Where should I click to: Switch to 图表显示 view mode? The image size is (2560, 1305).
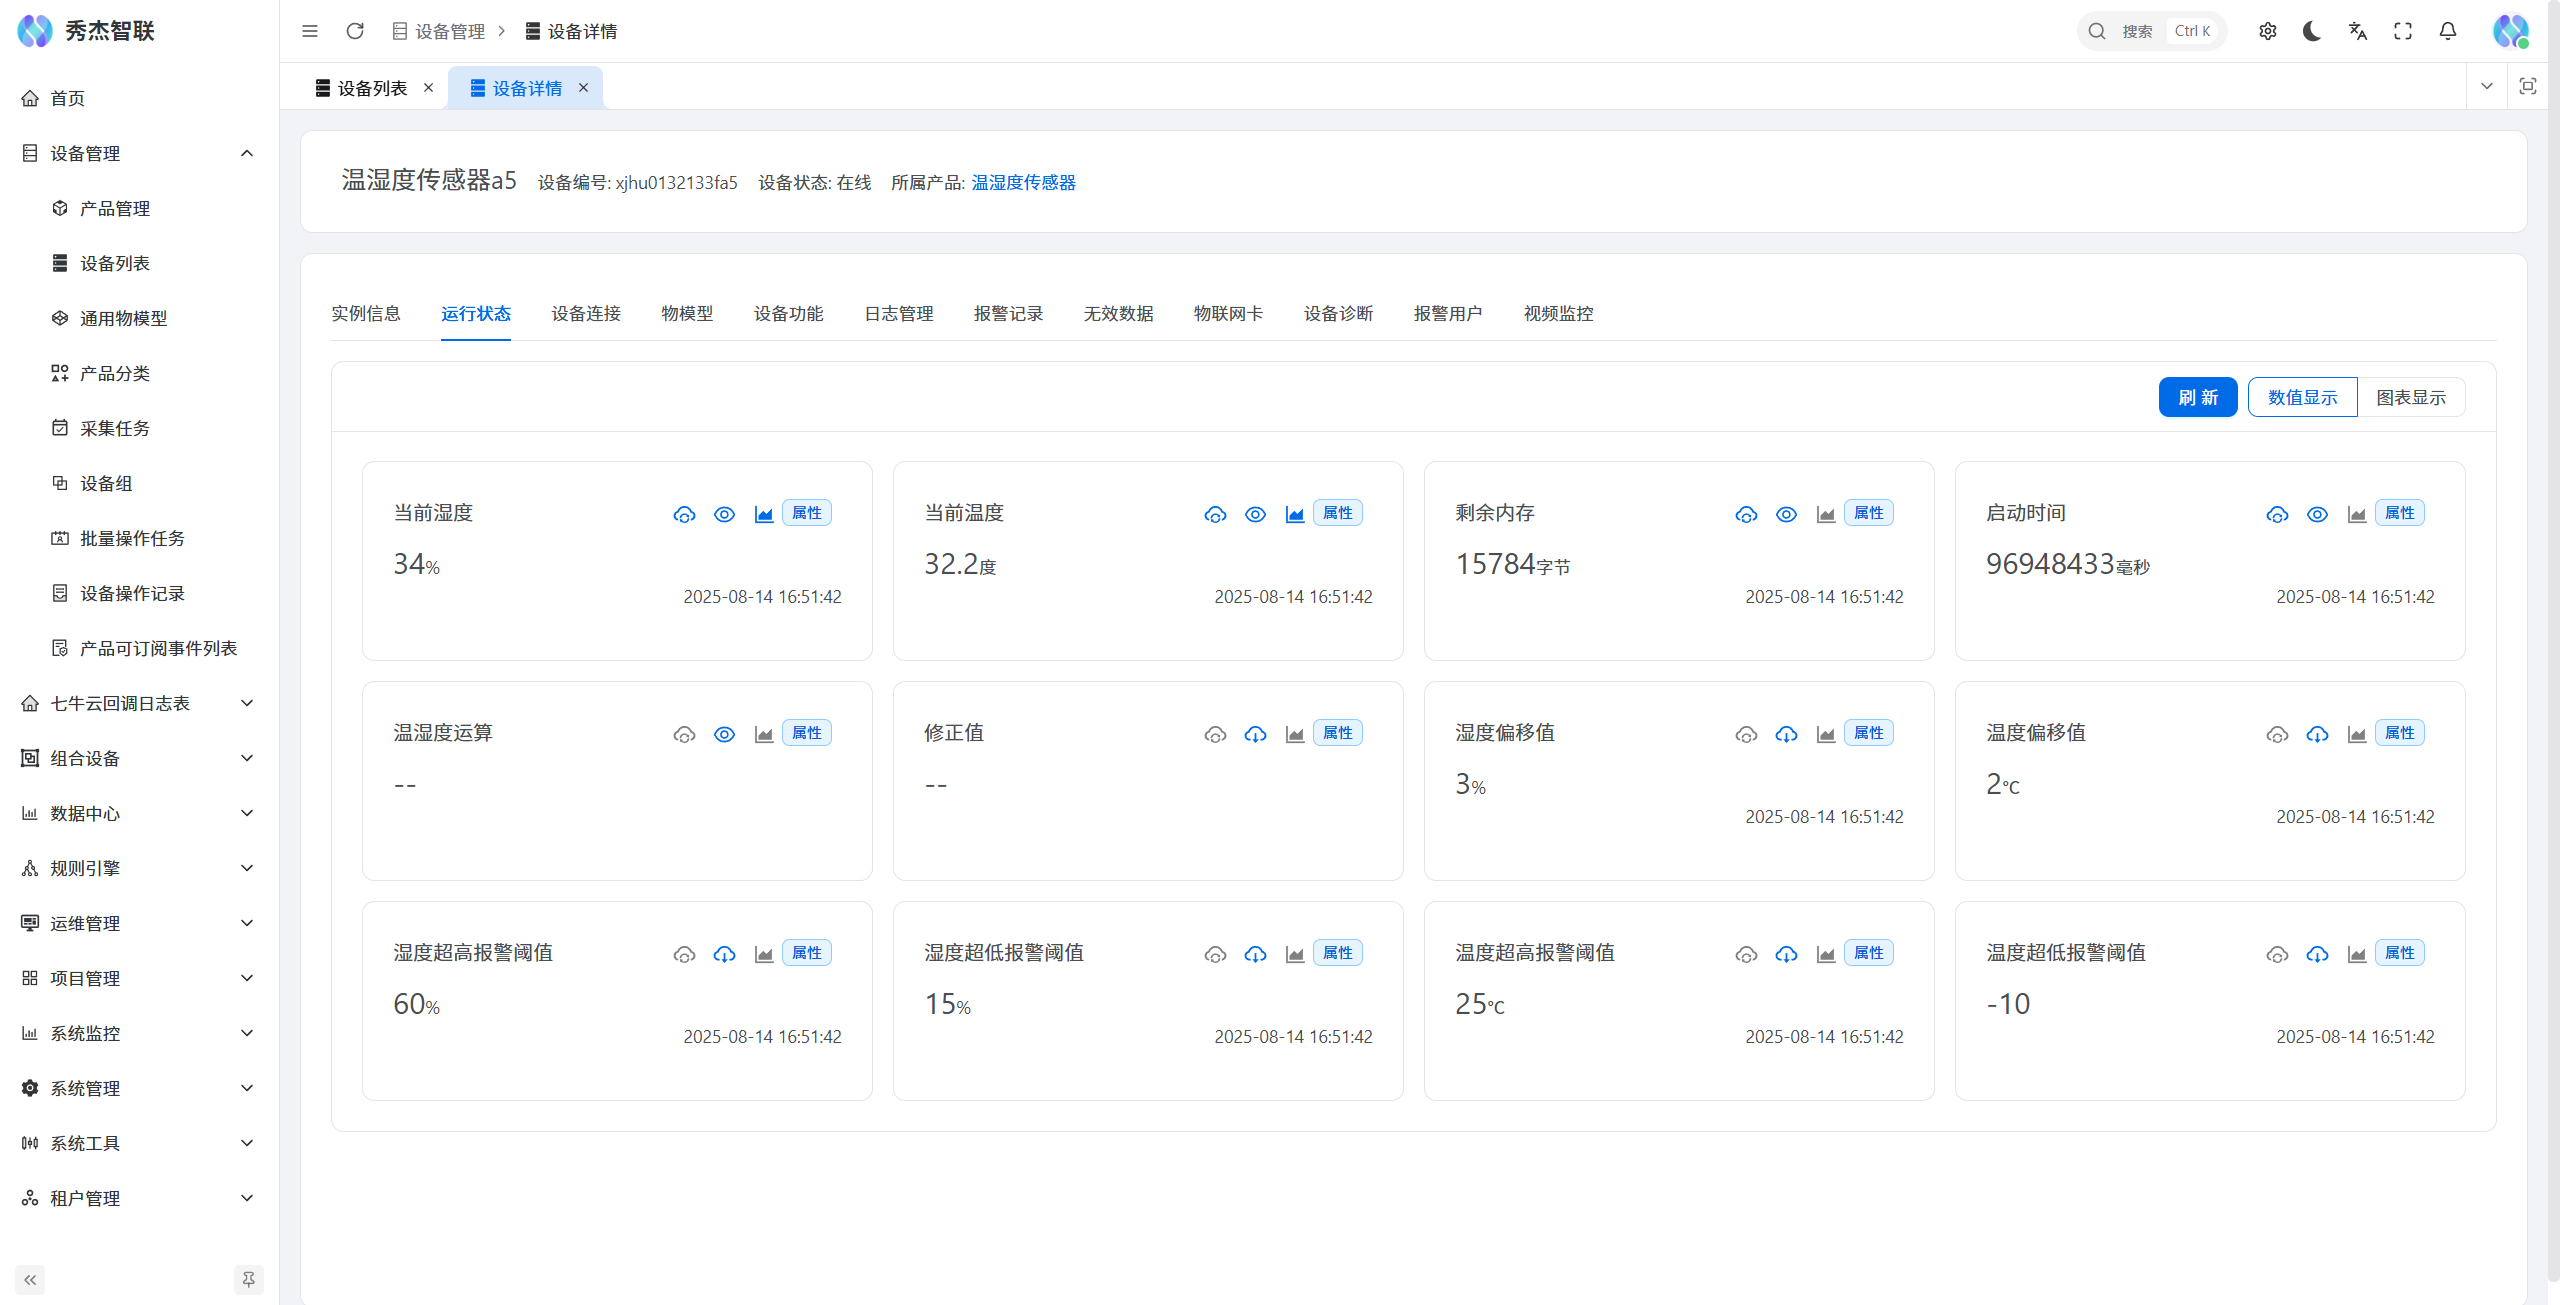(2411, 397)
